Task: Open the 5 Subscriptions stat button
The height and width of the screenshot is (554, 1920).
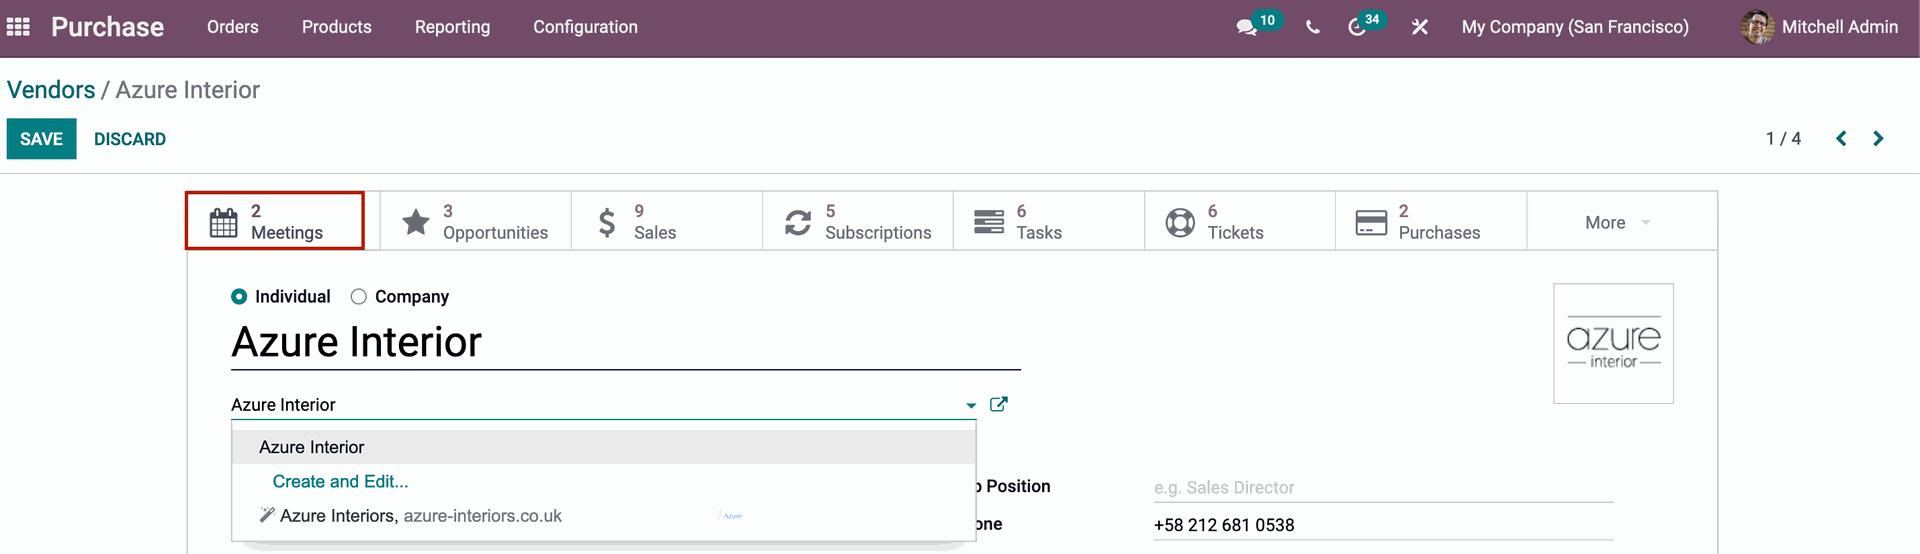Action: (x=858, y=222)
